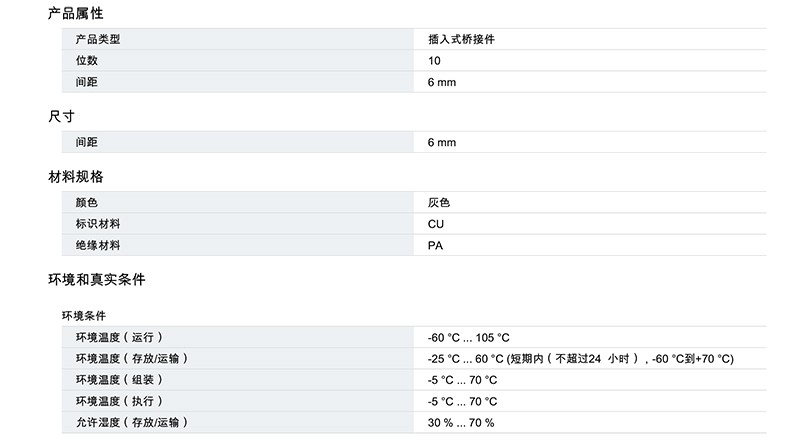Click the -60 °C ... 105 °C value

468,338
